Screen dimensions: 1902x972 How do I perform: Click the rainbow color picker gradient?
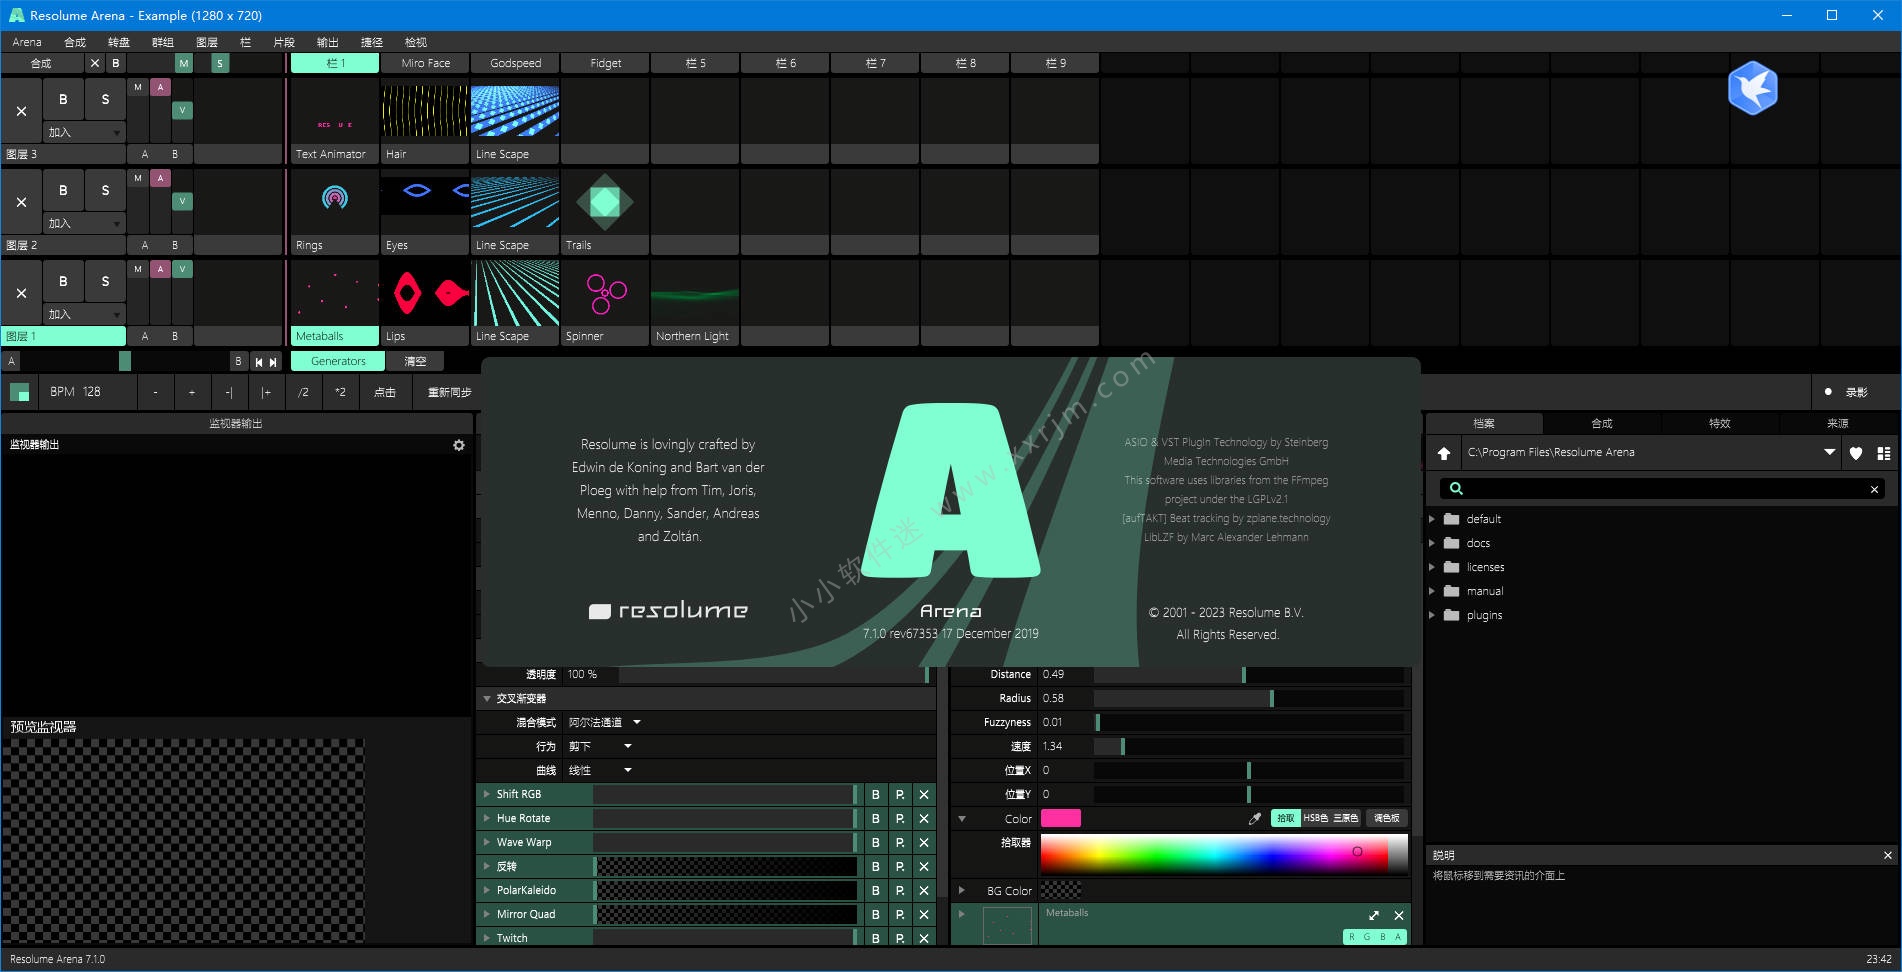tap(1224, 854)
